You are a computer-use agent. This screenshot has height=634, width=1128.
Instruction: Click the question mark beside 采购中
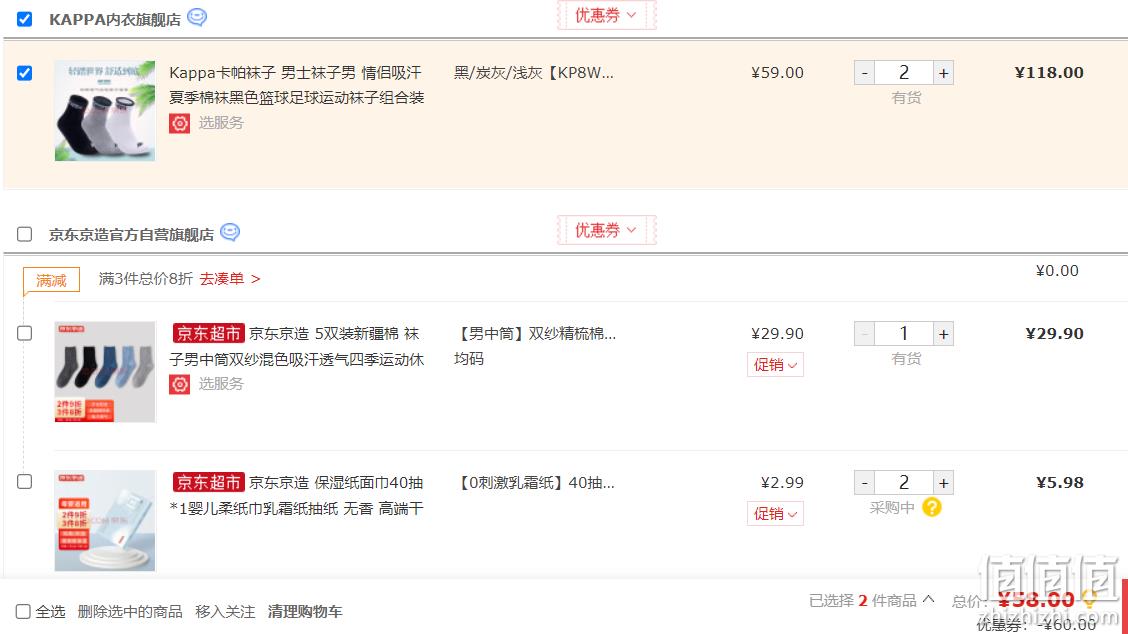pos(932,507)
